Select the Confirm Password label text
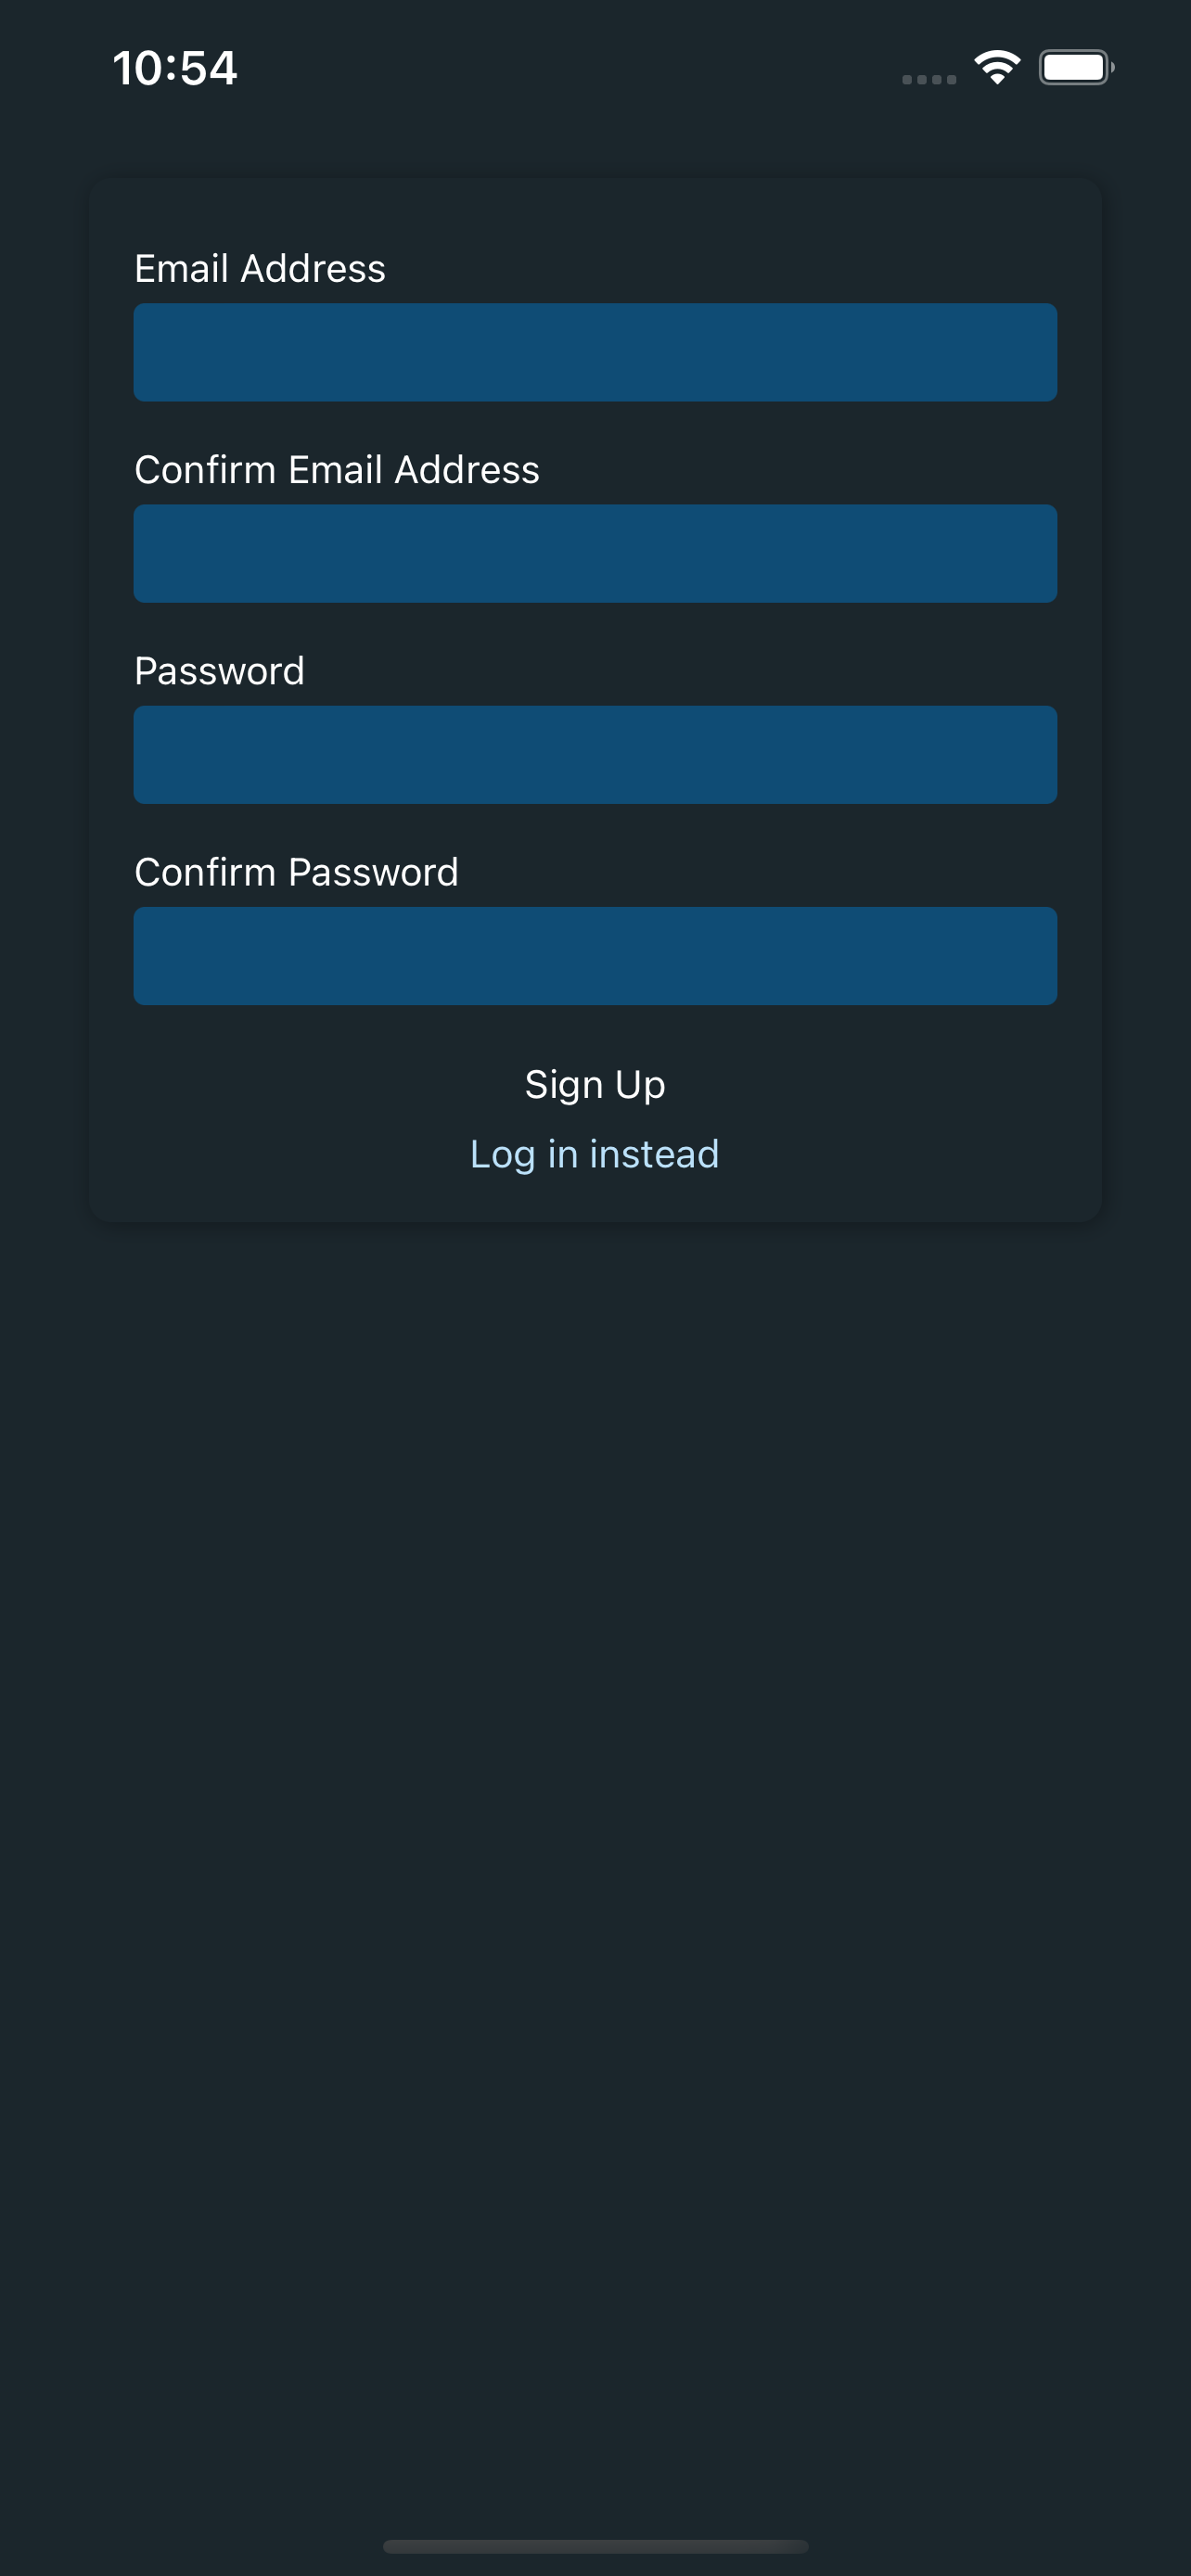This screenshot has width=1191, height=2576. [296, 872]
